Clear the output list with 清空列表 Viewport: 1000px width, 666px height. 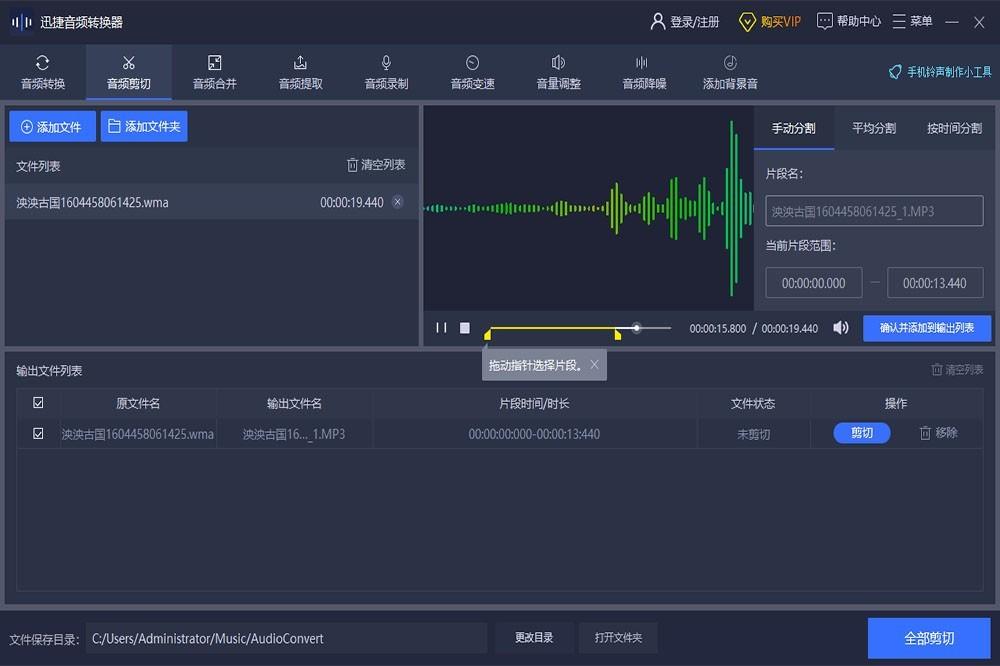(957, 369)
